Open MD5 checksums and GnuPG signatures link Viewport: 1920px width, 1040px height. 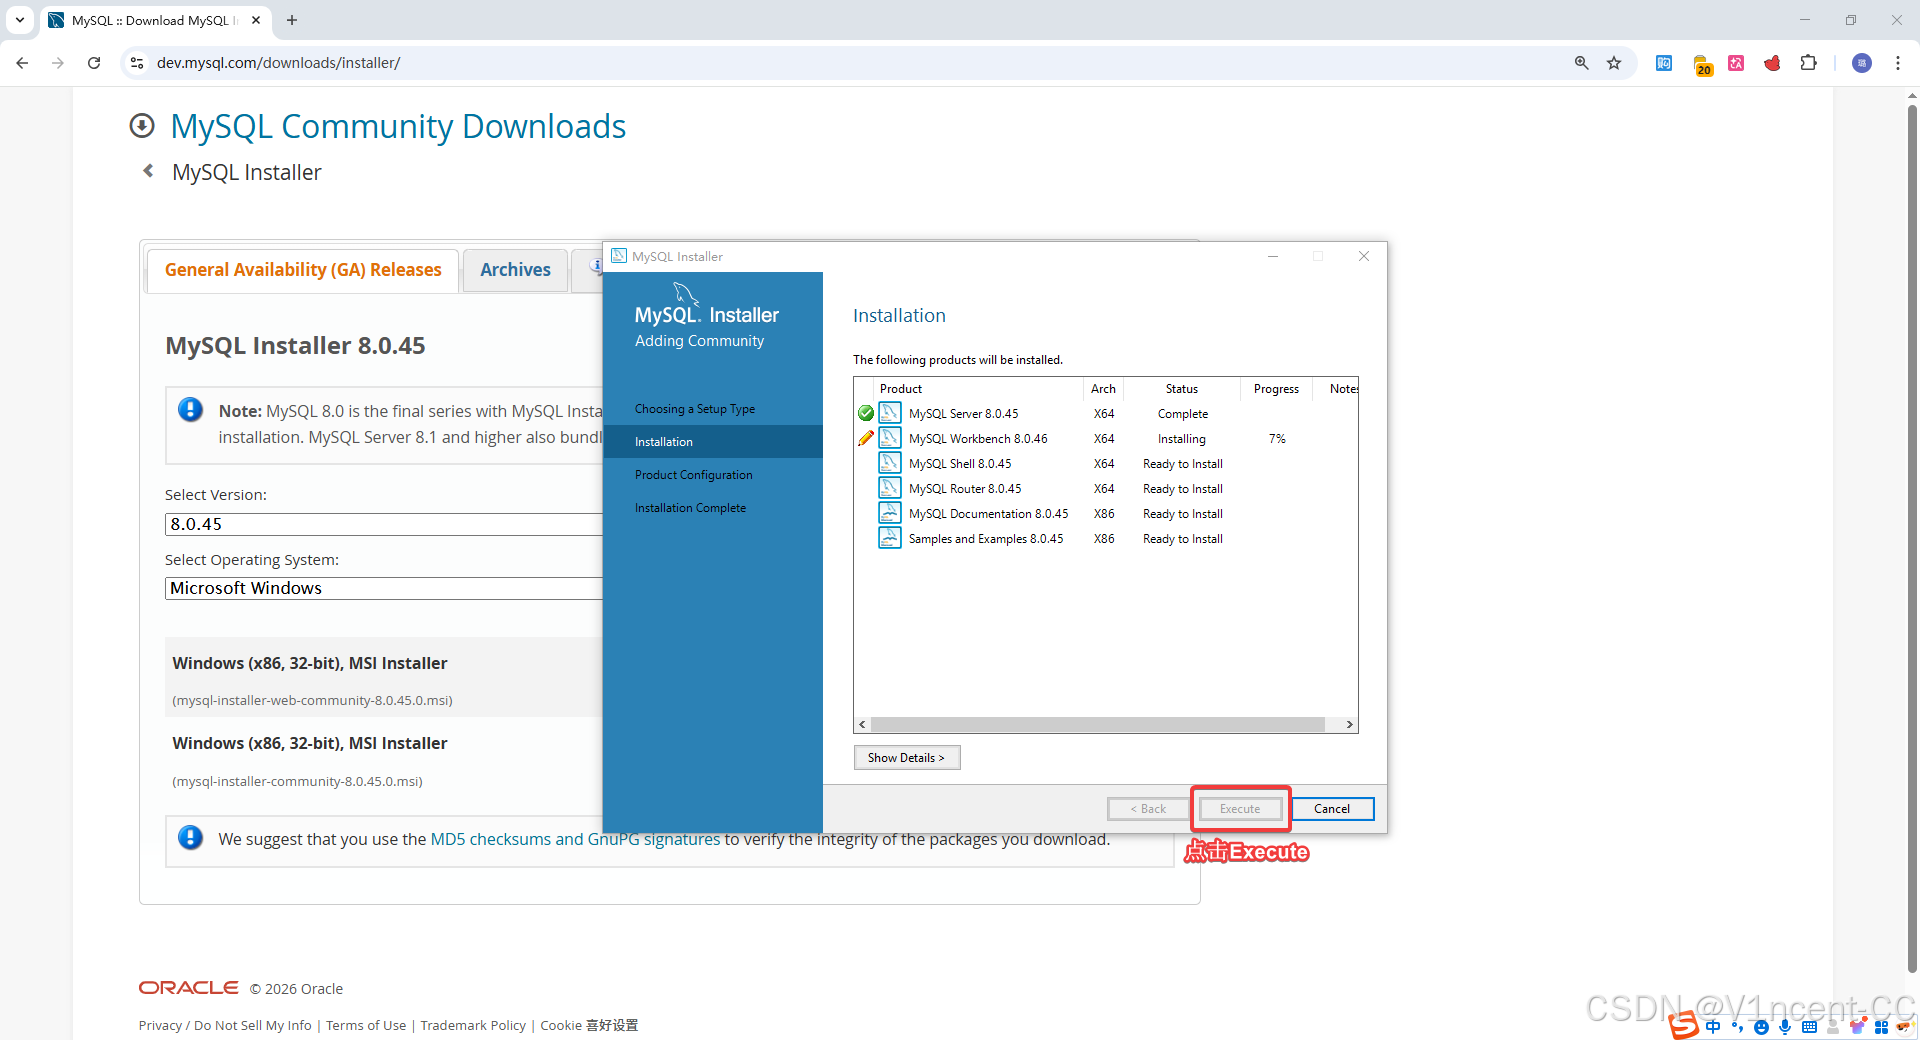(x=575, y=839)
